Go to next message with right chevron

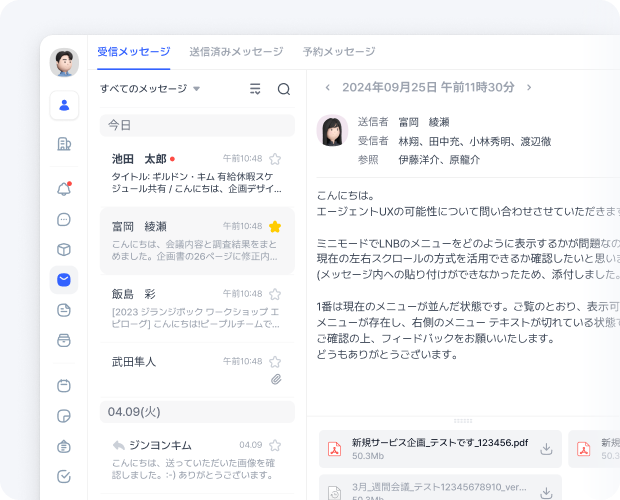point(529,88)
